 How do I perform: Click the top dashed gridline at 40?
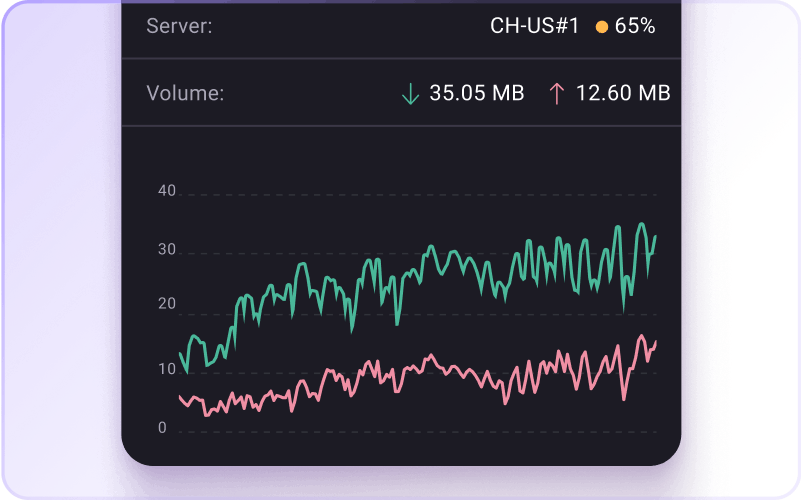(420, 195)
